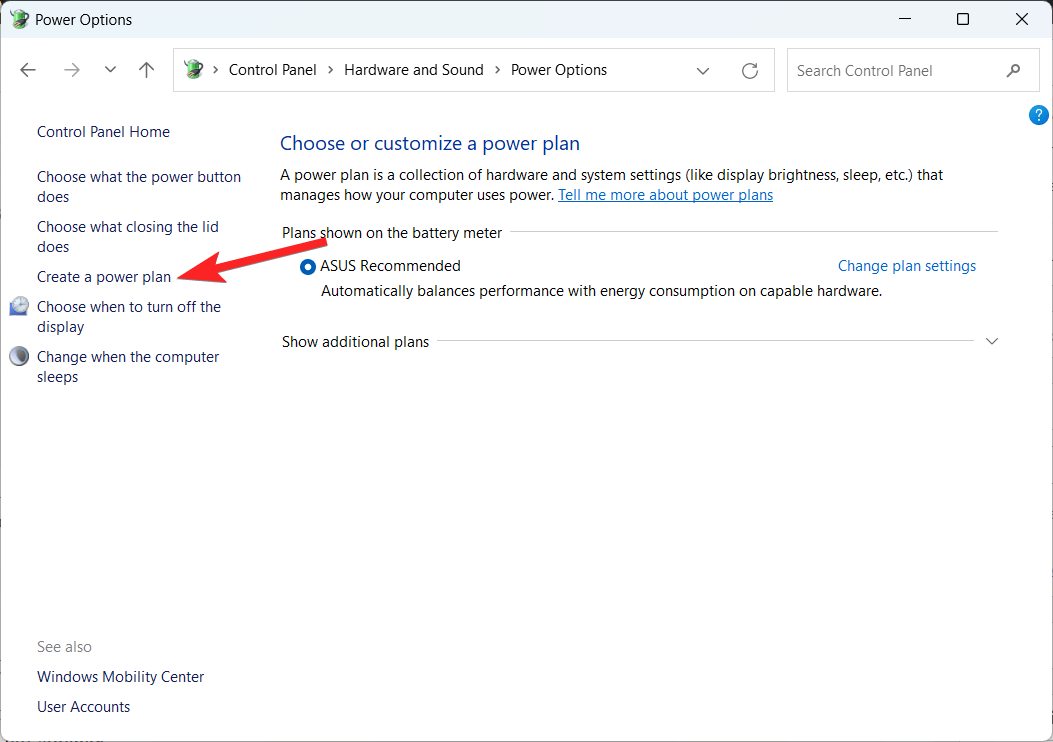
Task: Go up one folder level
Action: pos(146,69)
